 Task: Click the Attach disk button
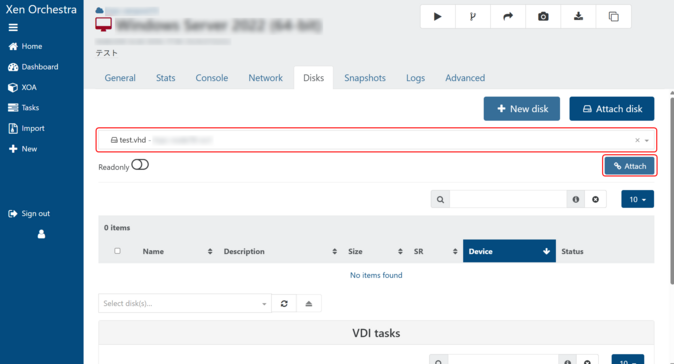pyautogui.click(x=612, y=109)
